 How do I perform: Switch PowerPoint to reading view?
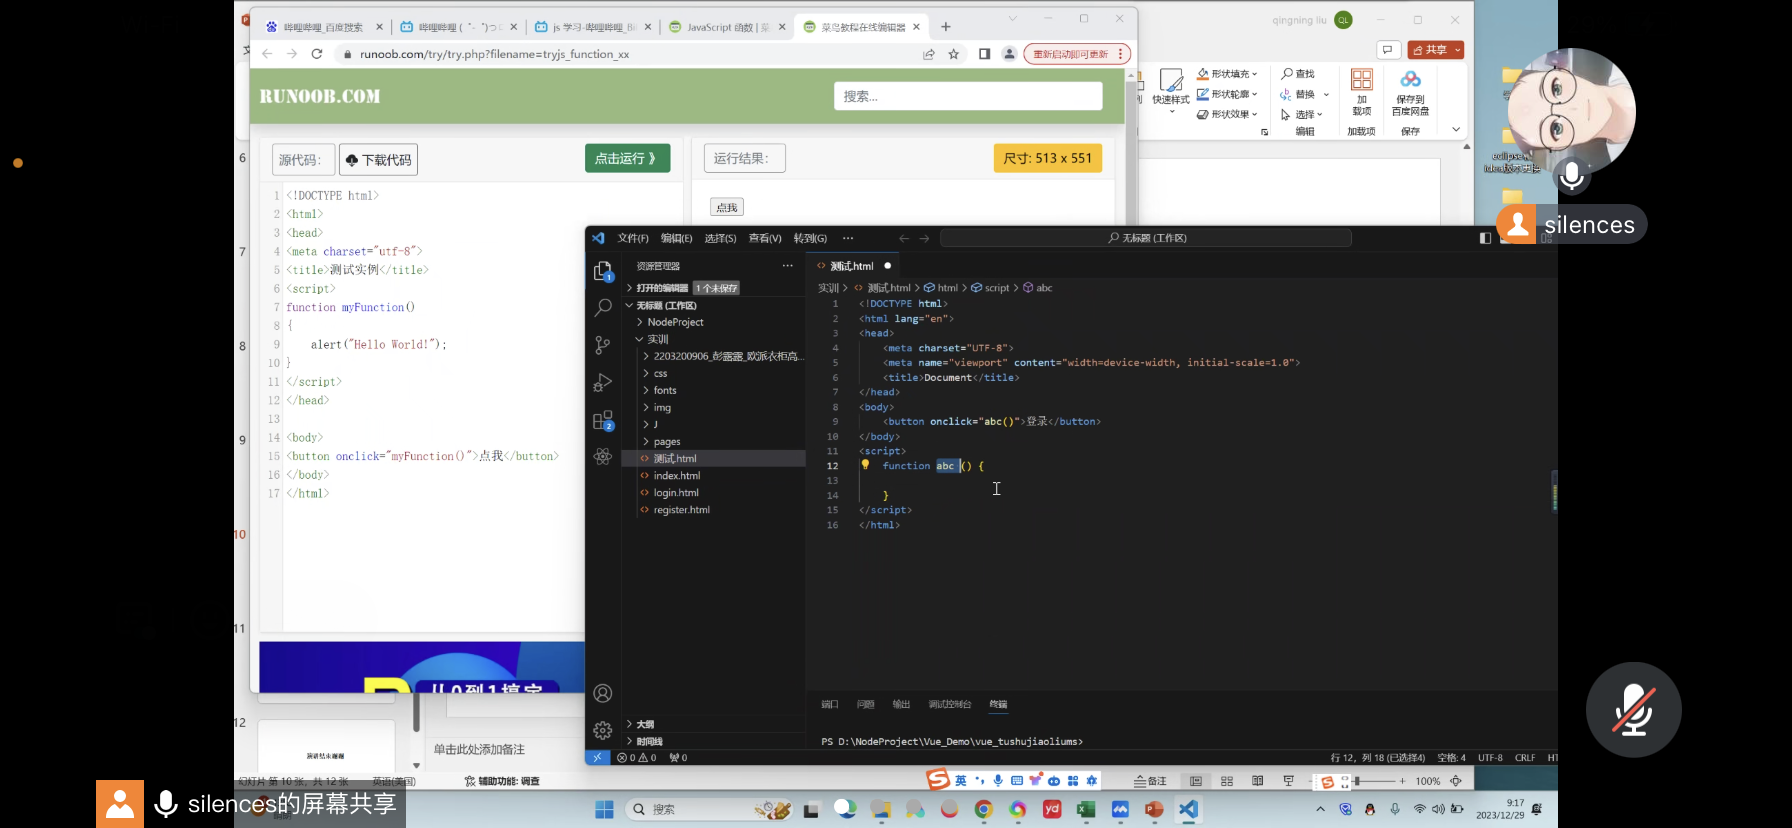[1258, 781]
